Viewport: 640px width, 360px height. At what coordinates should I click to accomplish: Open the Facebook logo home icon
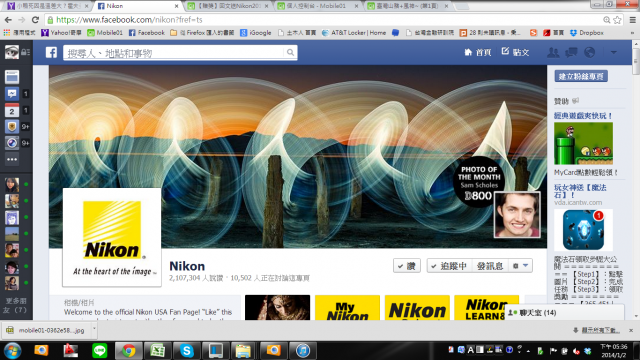(51, 52)
